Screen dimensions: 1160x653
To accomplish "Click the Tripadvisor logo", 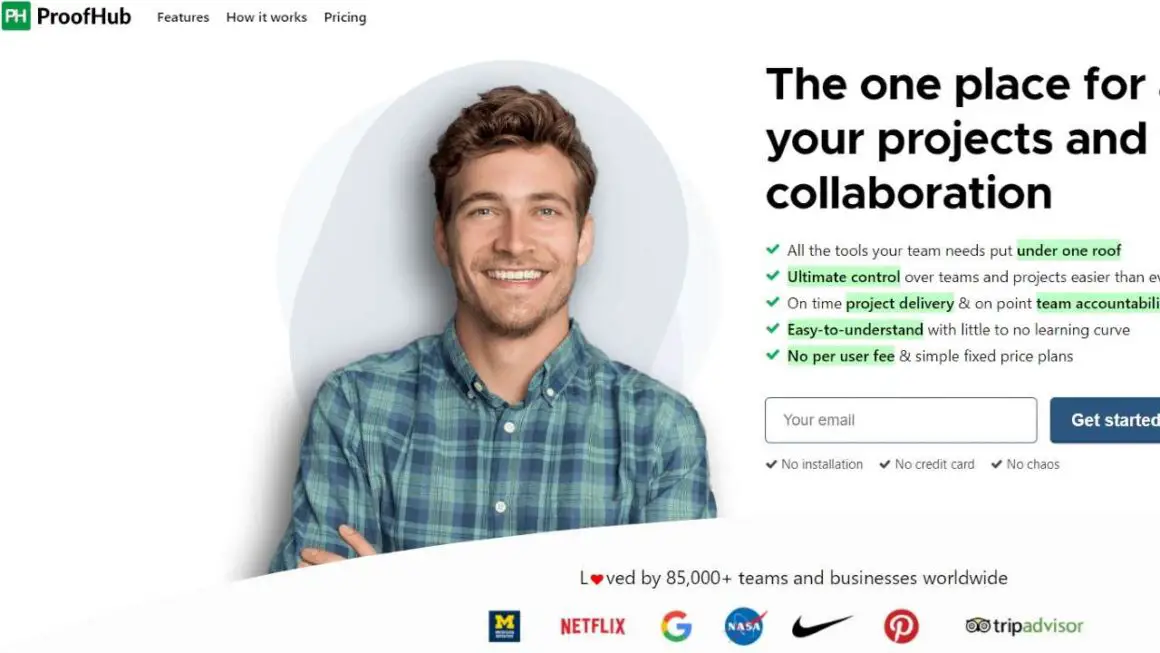I will (x=1024, y=626).
